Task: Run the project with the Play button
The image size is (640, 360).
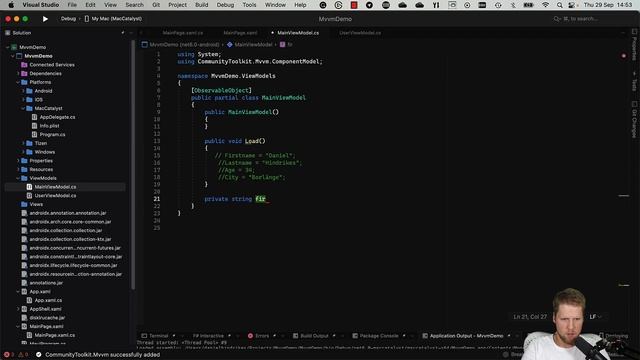Action: (45, 19)
